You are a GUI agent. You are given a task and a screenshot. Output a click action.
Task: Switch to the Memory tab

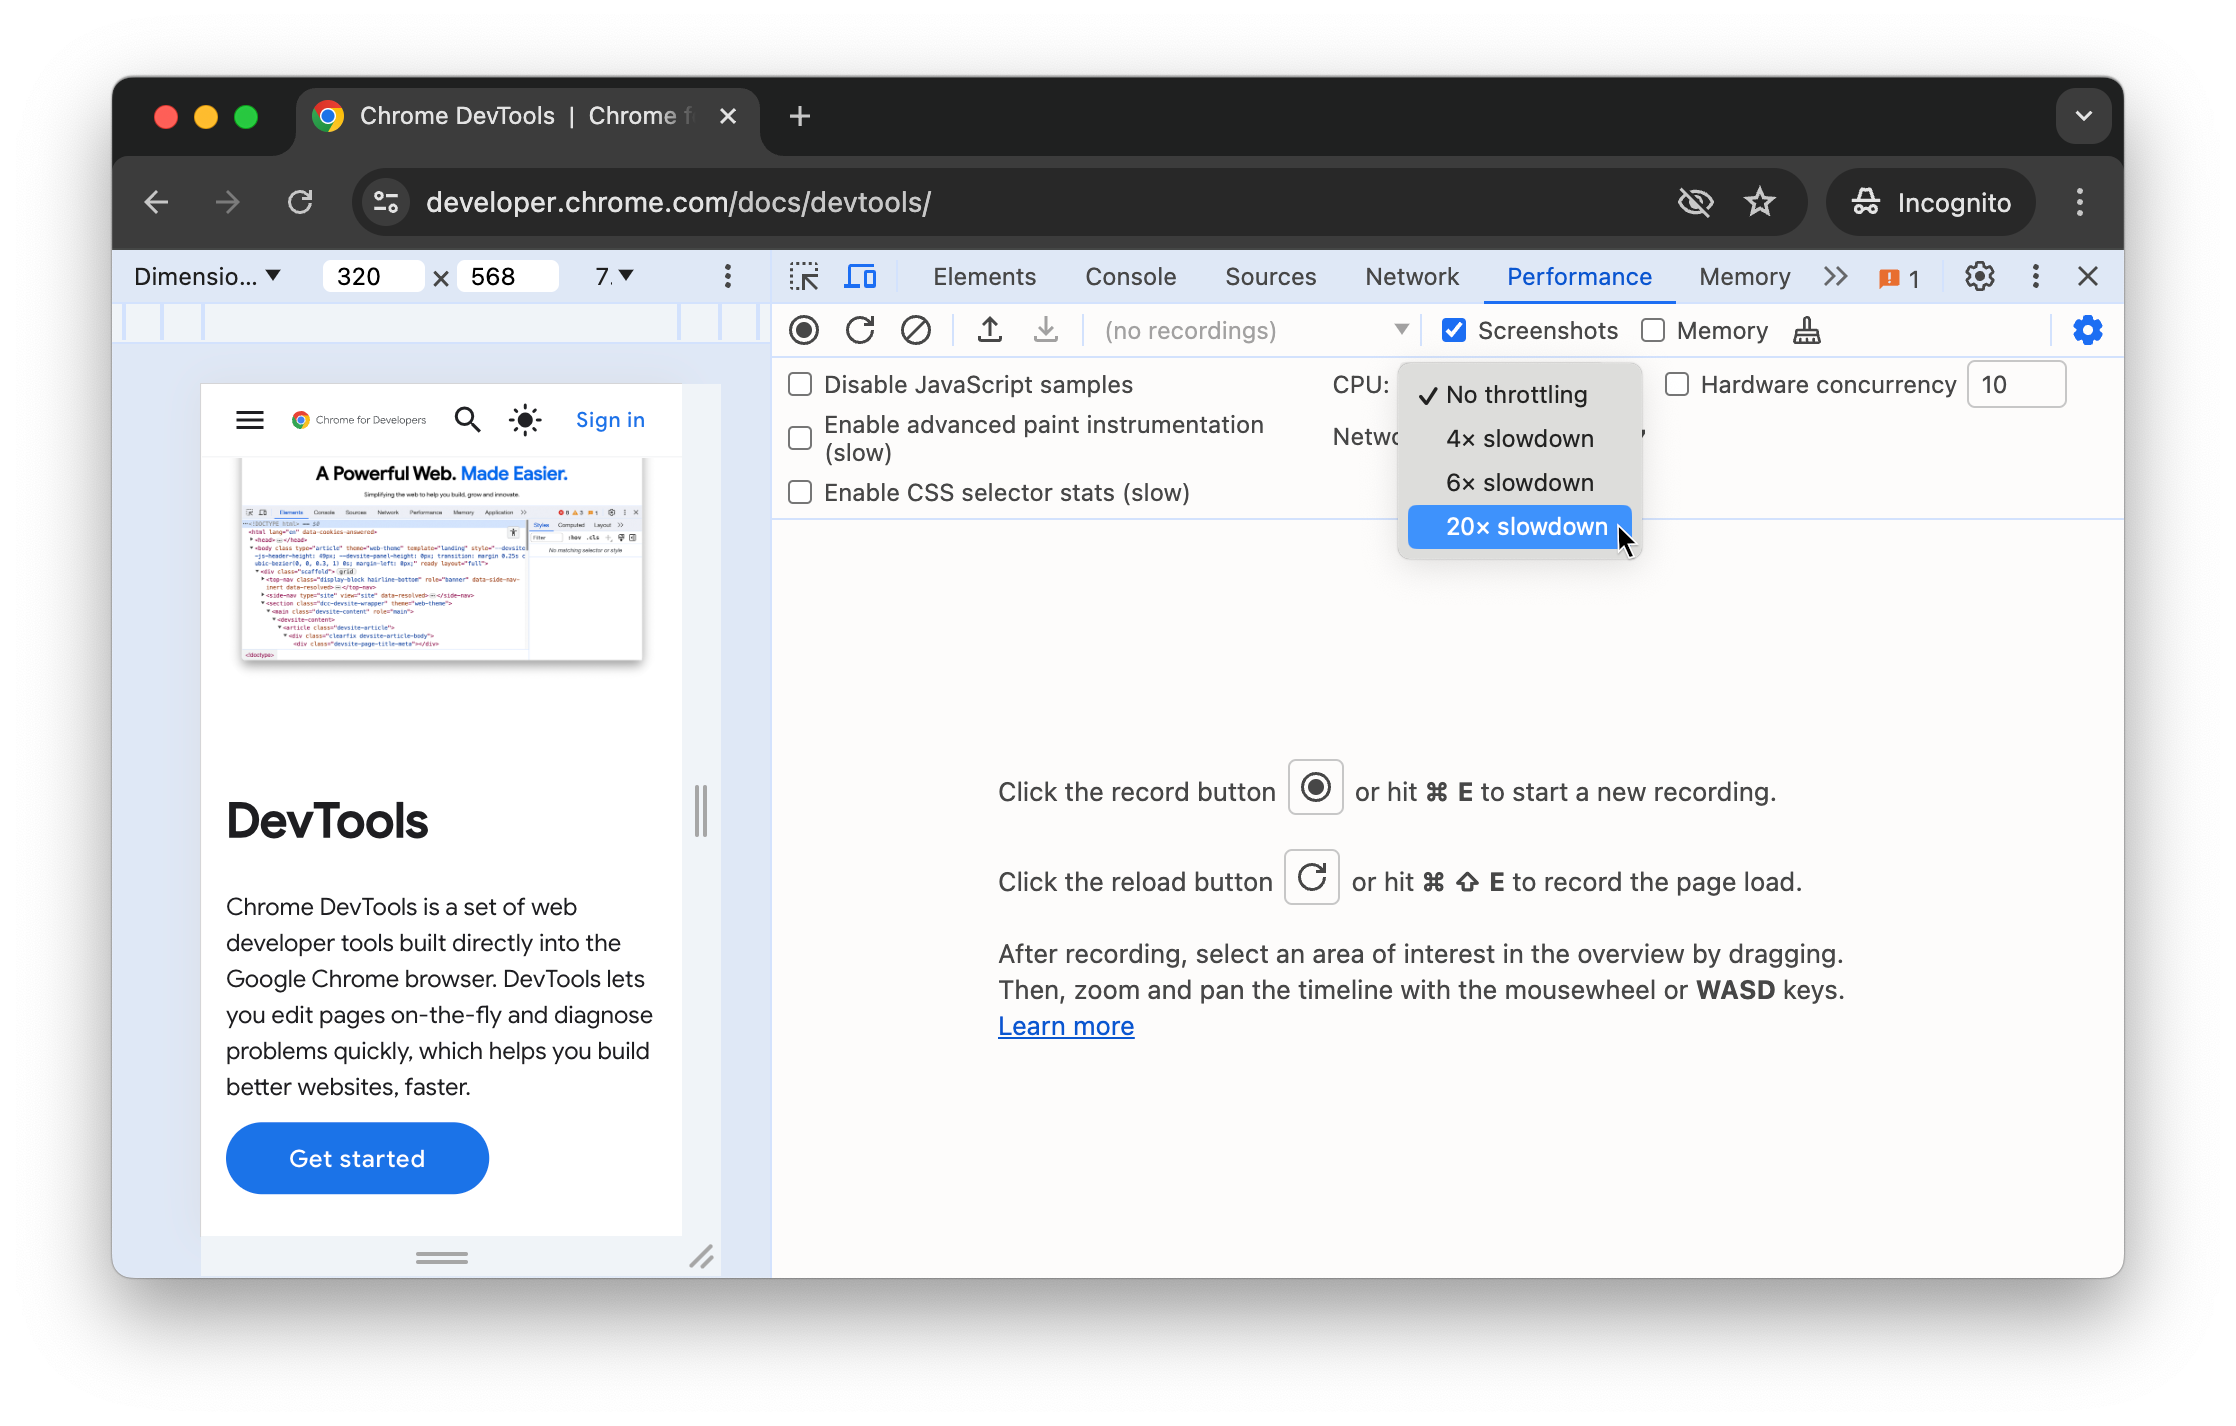[x=1742, y=275]
